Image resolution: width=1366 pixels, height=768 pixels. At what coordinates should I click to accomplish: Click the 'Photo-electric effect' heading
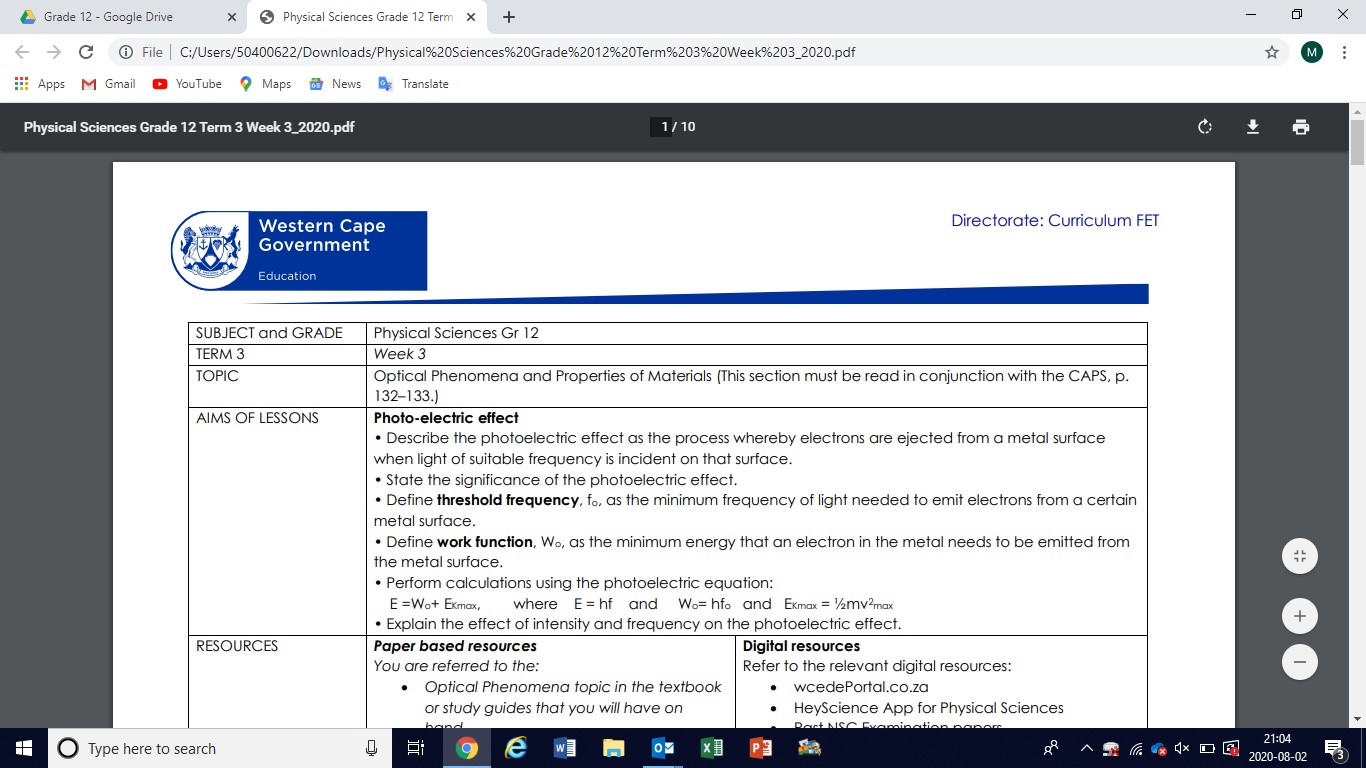(x=446, y=418)
